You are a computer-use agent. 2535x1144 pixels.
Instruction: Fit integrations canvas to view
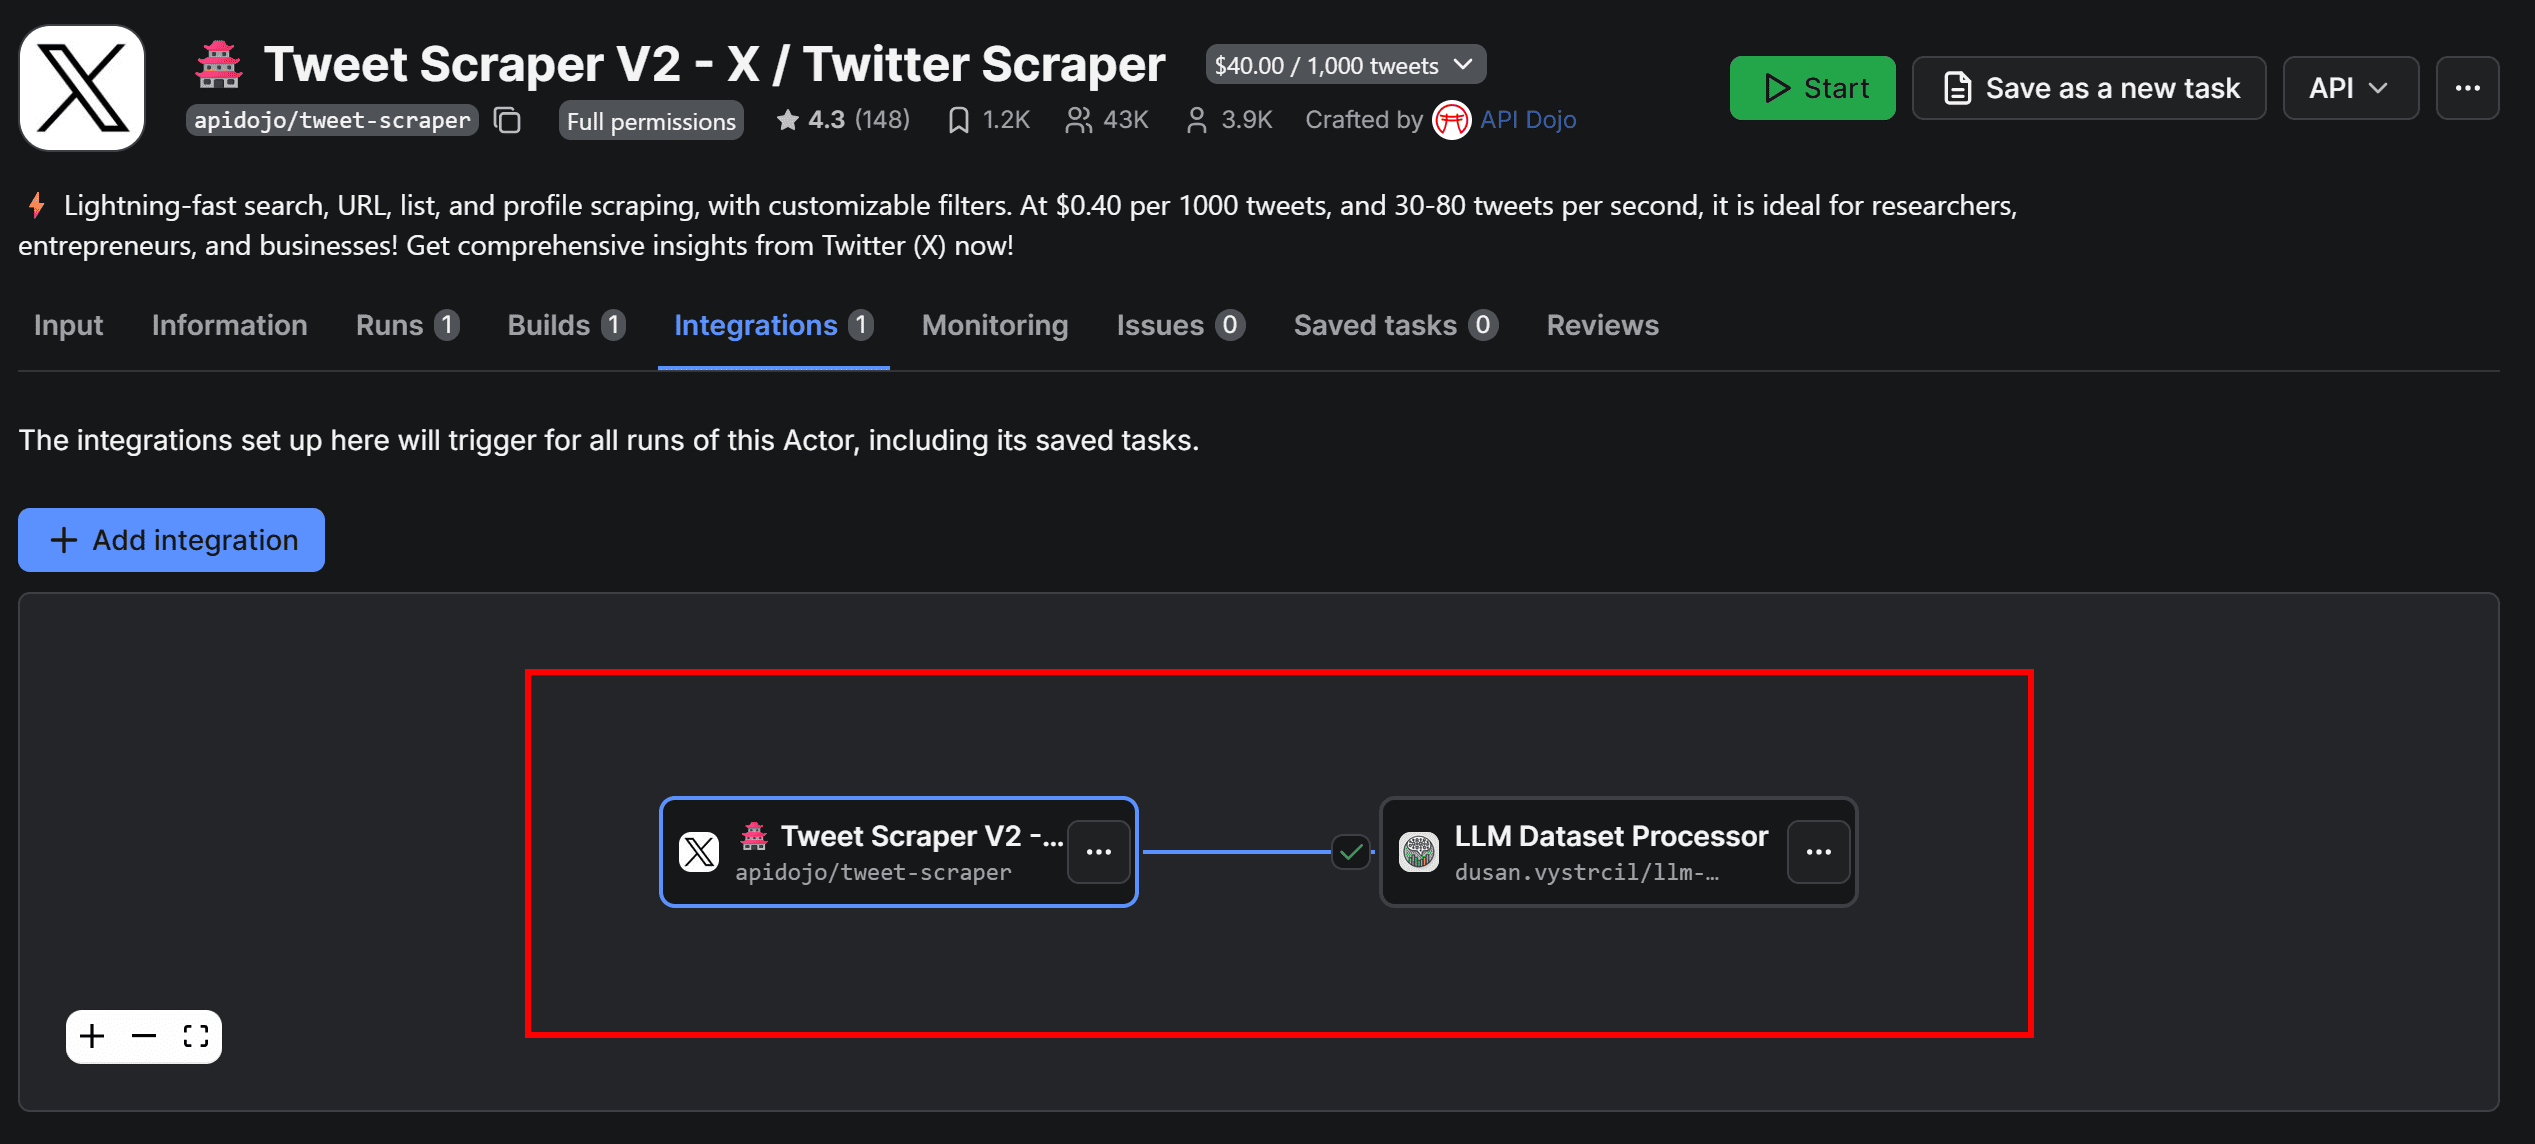pyautogui.click(x=196, y=1036)
